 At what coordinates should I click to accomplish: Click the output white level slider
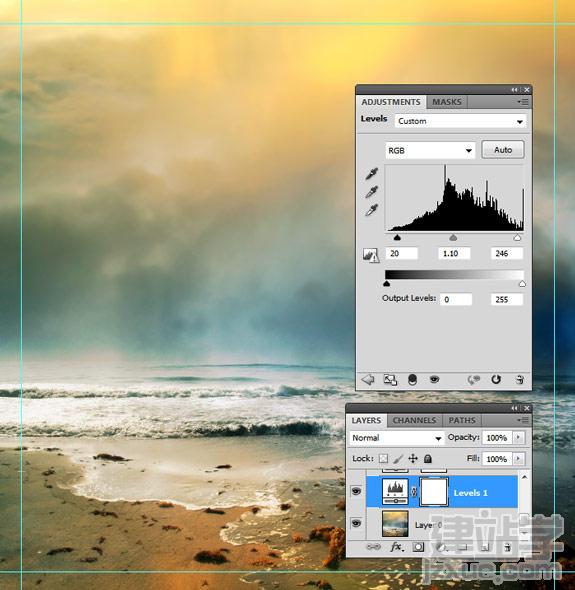522,284
